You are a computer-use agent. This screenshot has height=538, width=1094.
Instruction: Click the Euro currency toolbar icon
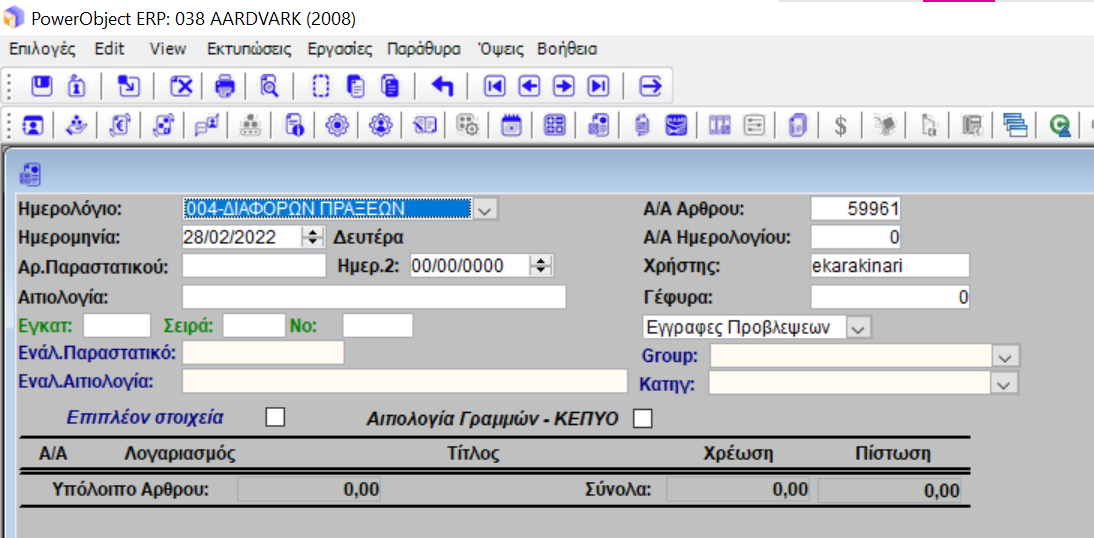click(x=120, y=126)
